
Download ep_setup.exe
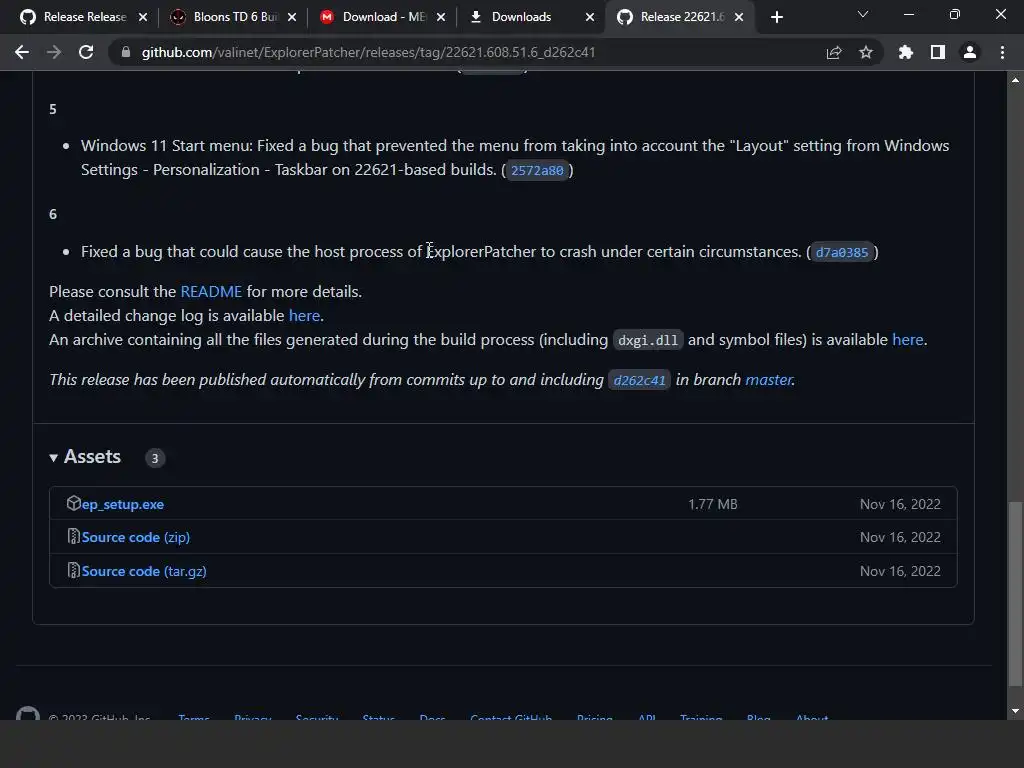coord(123,504)
